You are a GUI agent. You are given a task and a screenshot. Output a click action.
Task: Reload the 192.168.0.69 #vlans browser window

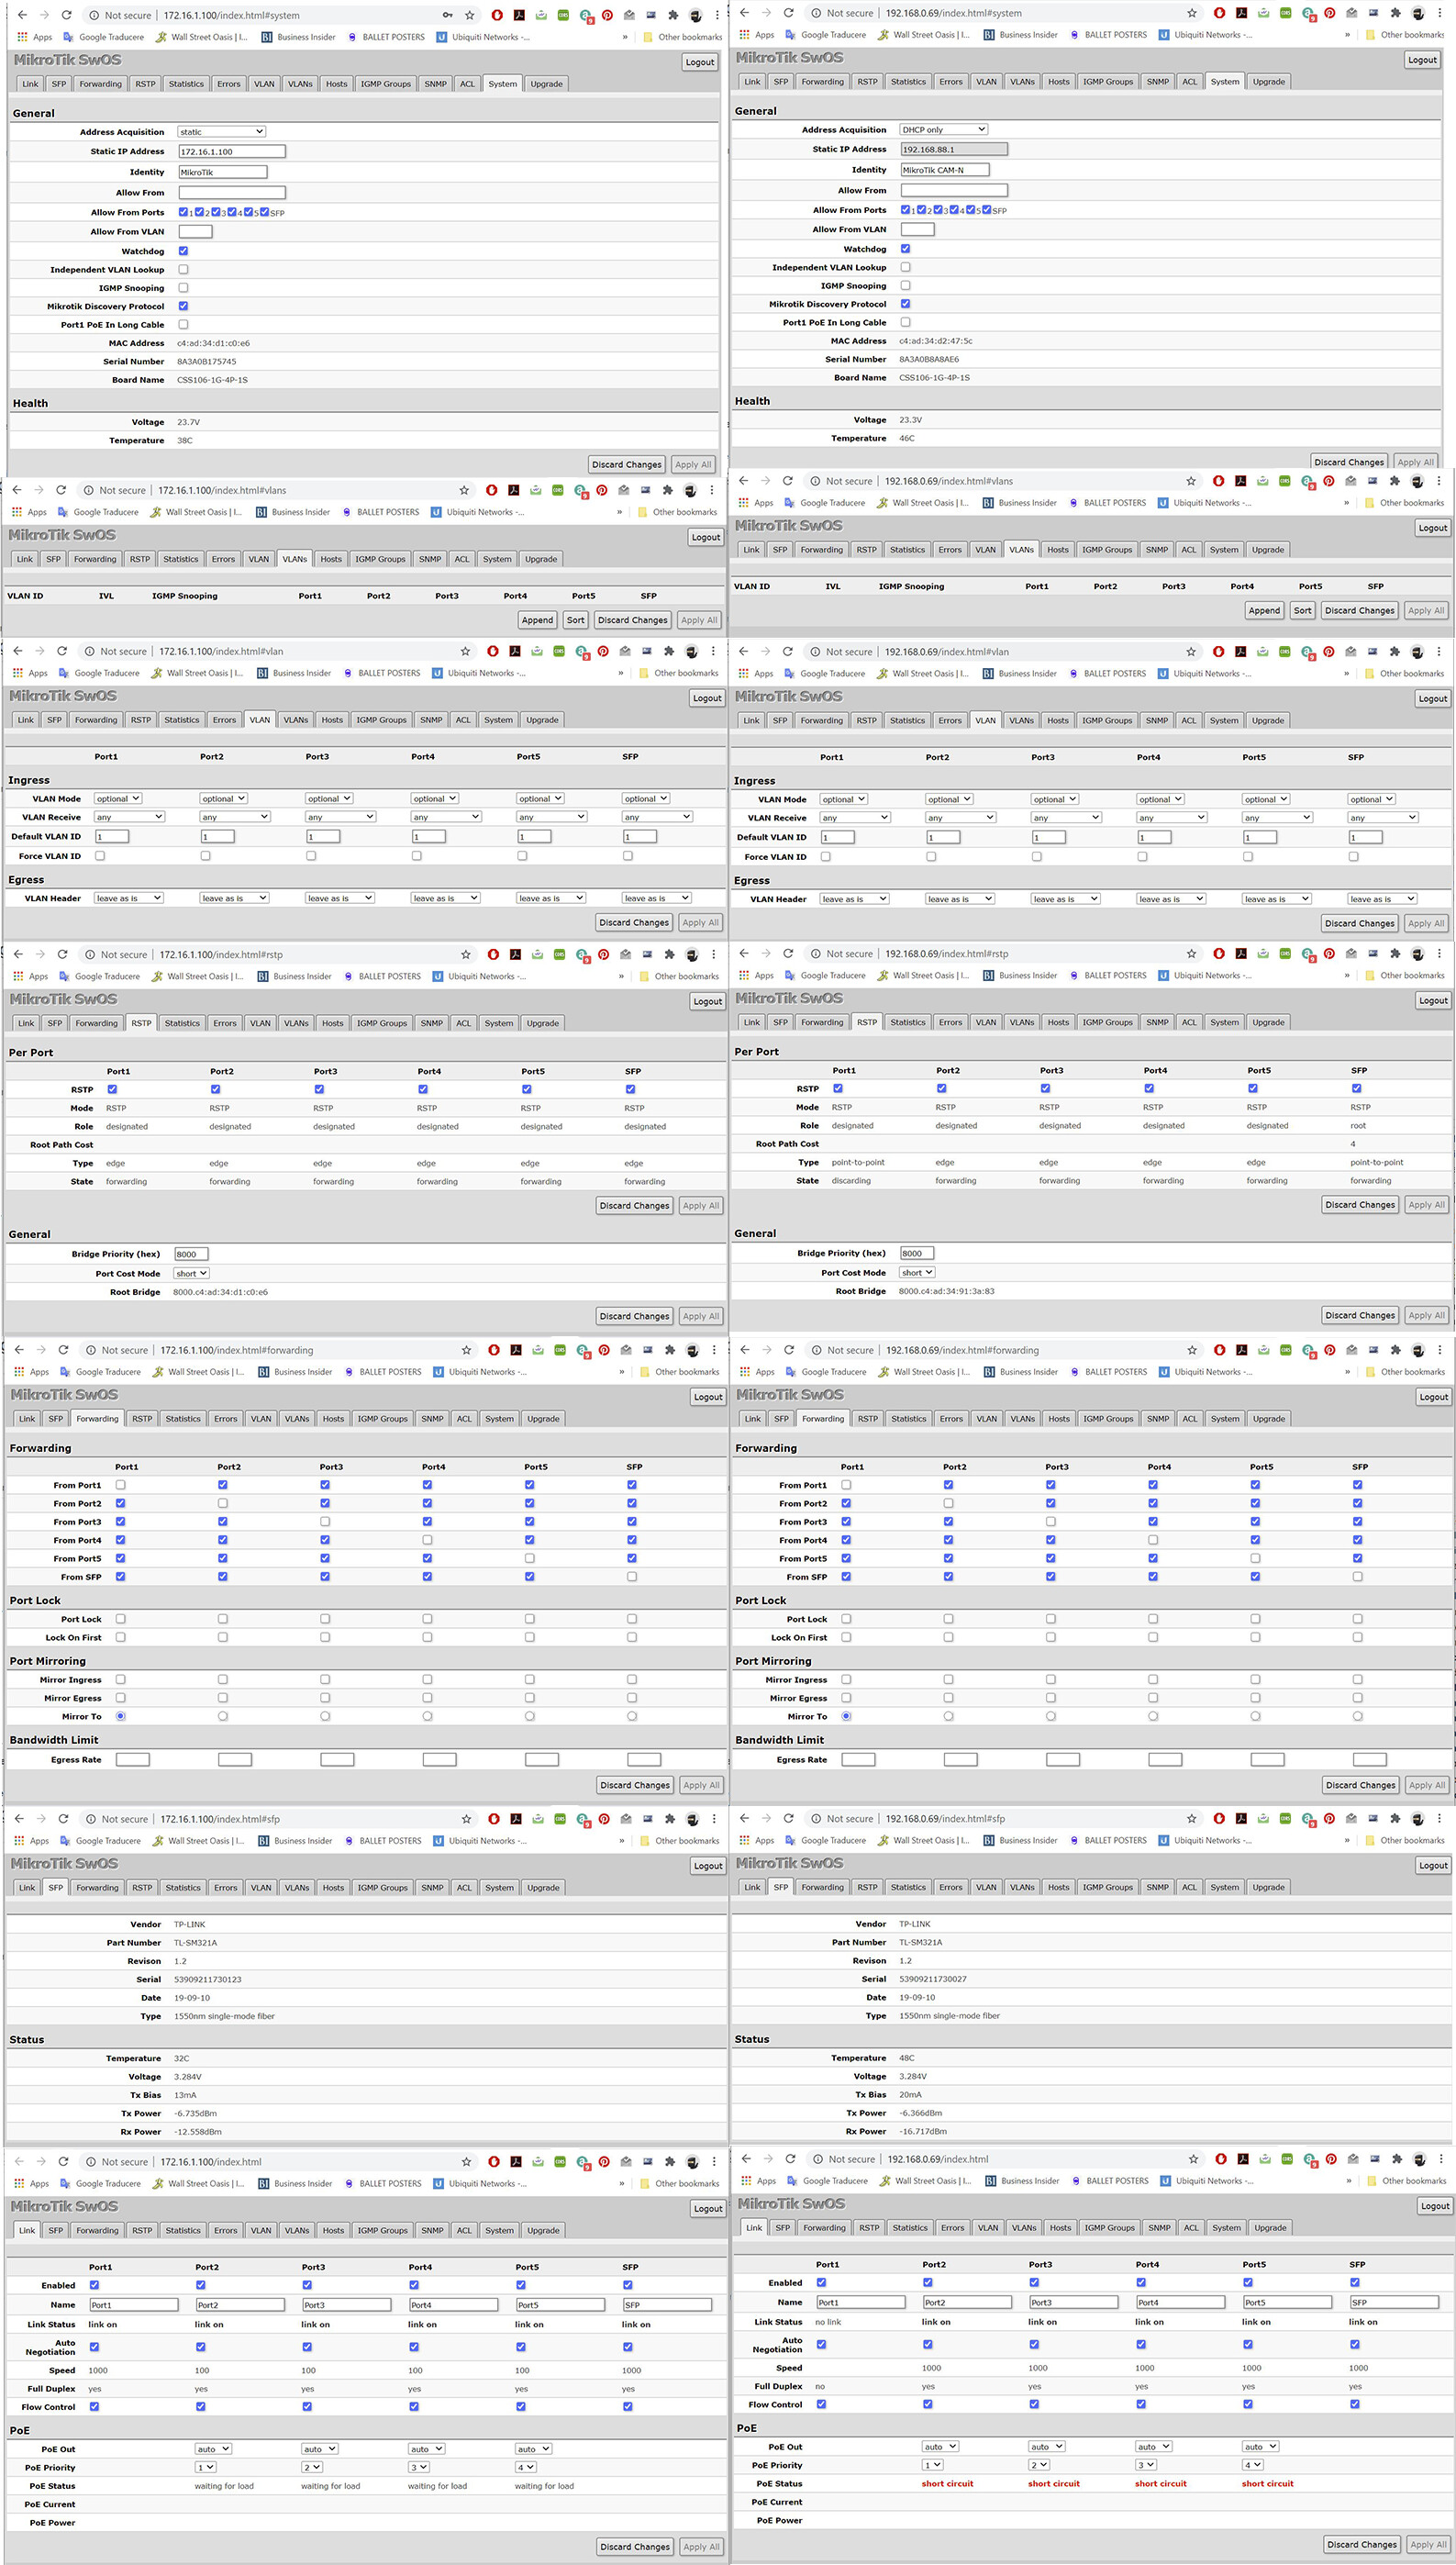(788, 481)
